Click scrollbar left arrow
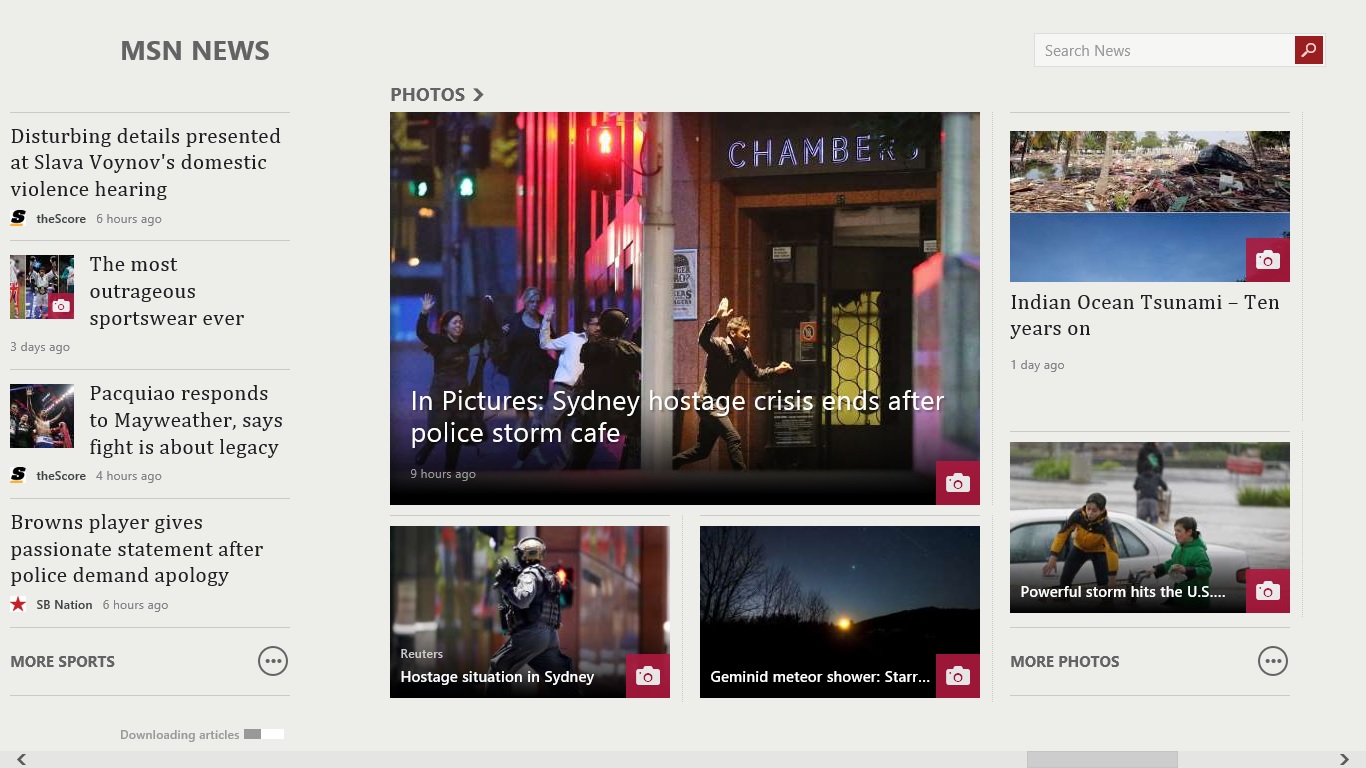Image resolution: width=1366 pixels, height=768 pixels. [x=21, y=759]
